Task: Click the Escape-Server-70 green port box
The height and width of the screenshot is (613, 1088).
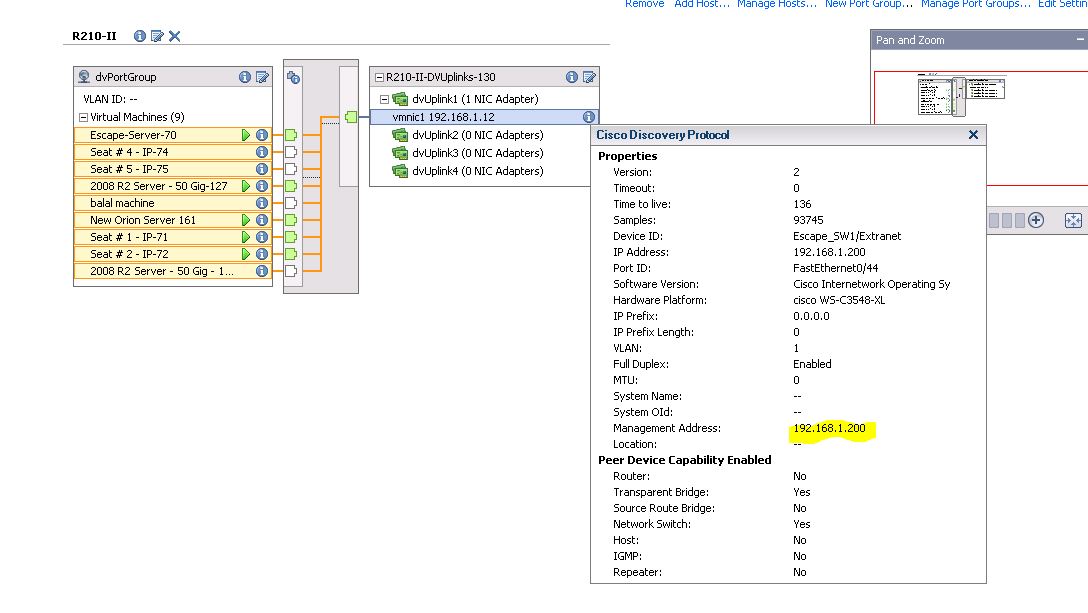Action: pos(291,135)
